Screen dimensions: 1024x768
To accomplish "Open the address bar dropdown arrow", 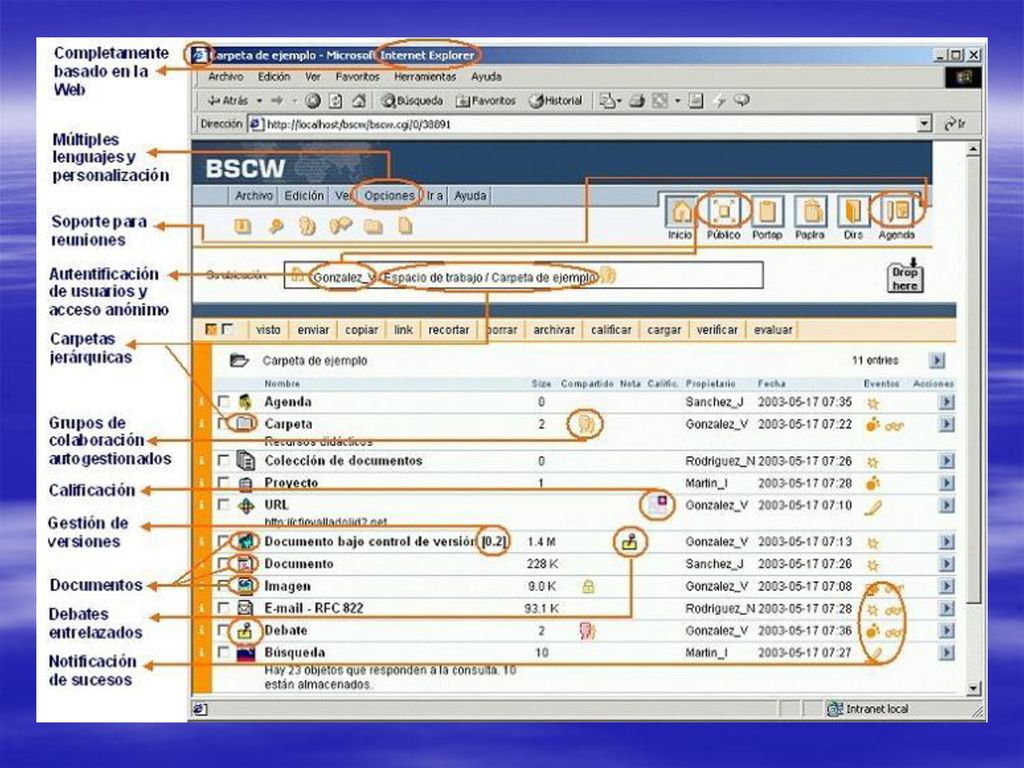I will [924, 123].
